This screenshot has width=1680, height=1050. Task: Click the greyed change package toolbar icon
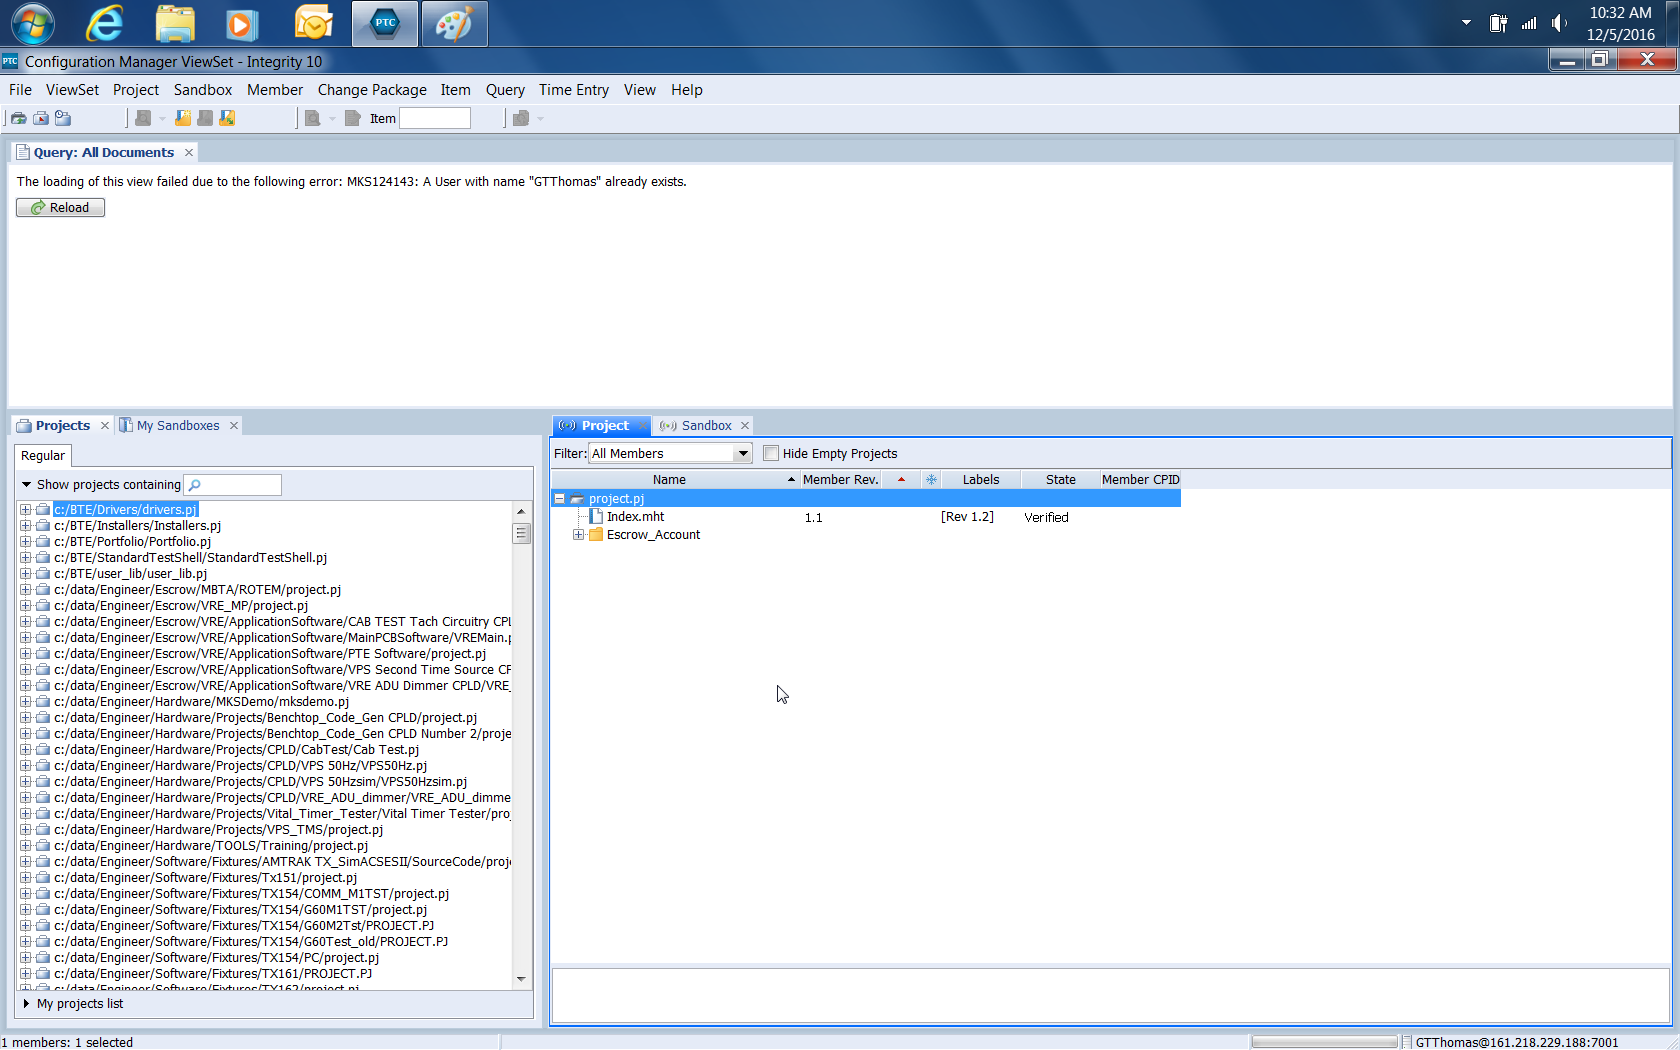click(520, 118)
